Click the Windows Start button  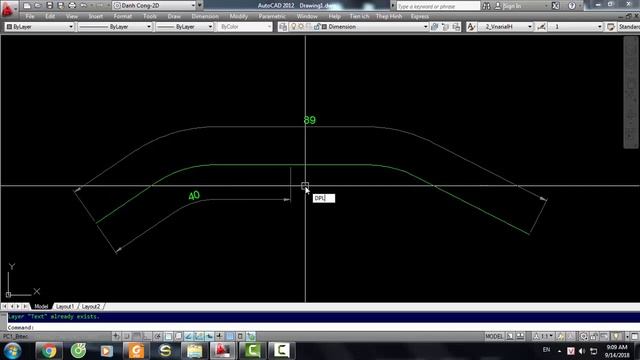pyautogui.click(x=12, y=351)
